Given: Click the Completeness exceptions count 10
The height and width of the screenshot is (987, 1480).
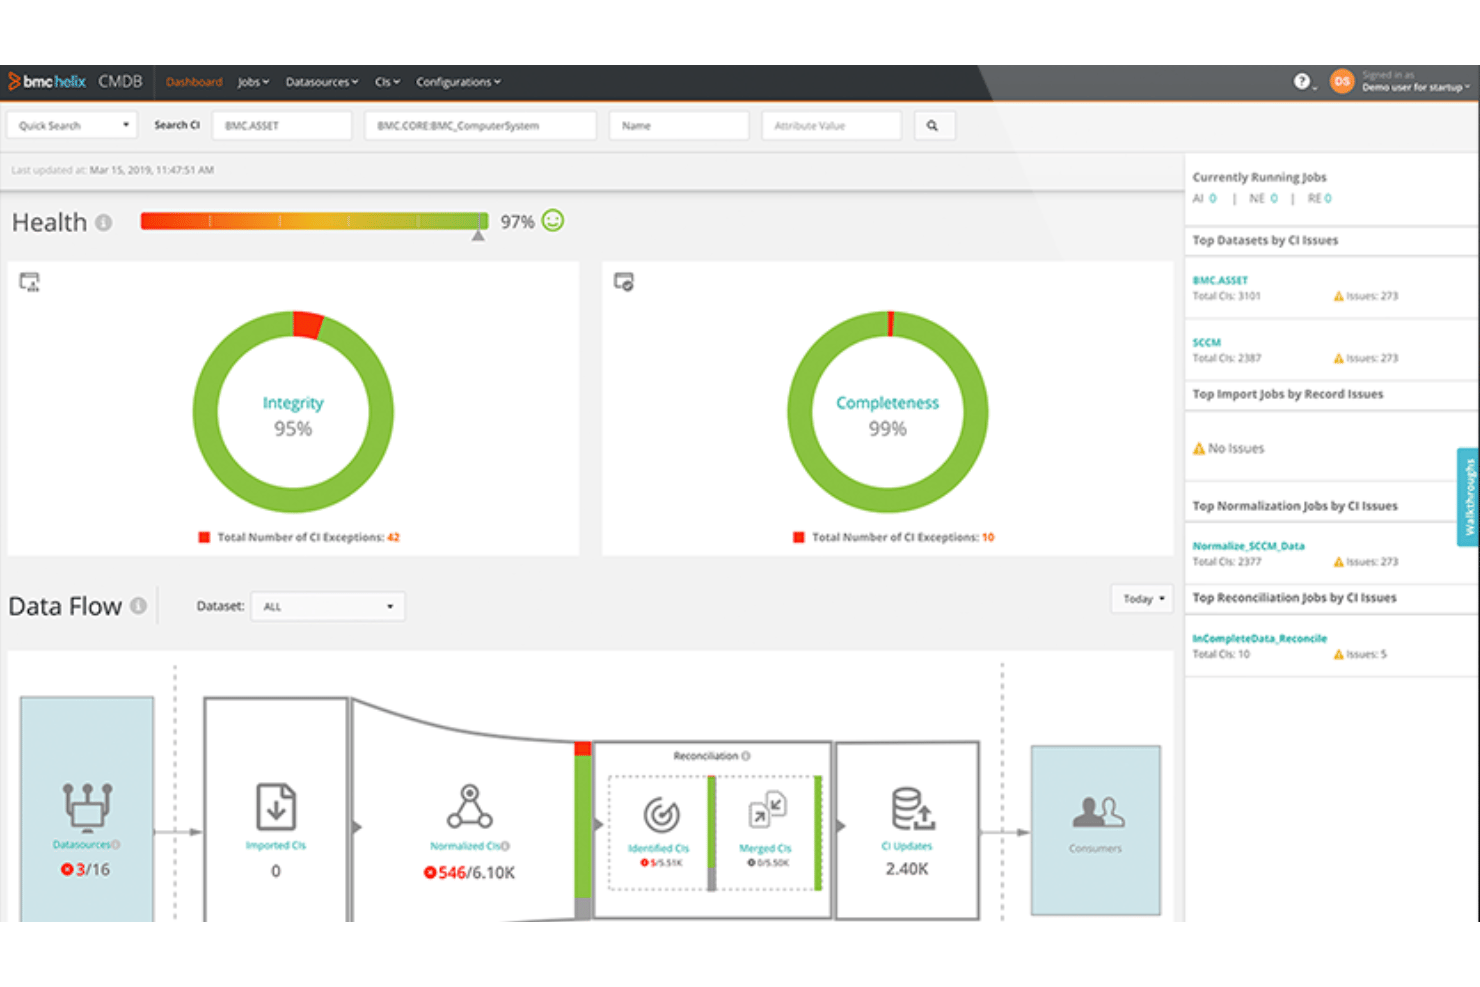Looking at the screenshot, I should click(988, 538).
